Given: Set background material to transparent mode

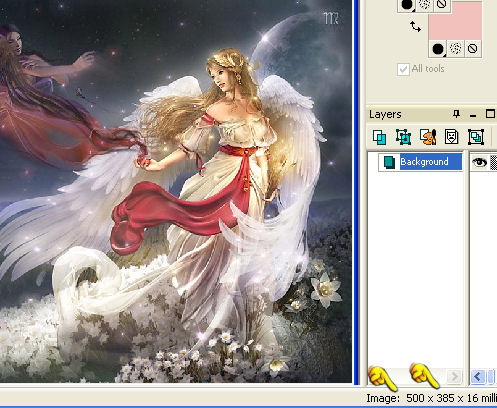Looking at the screenshot, I should point(473,49).
